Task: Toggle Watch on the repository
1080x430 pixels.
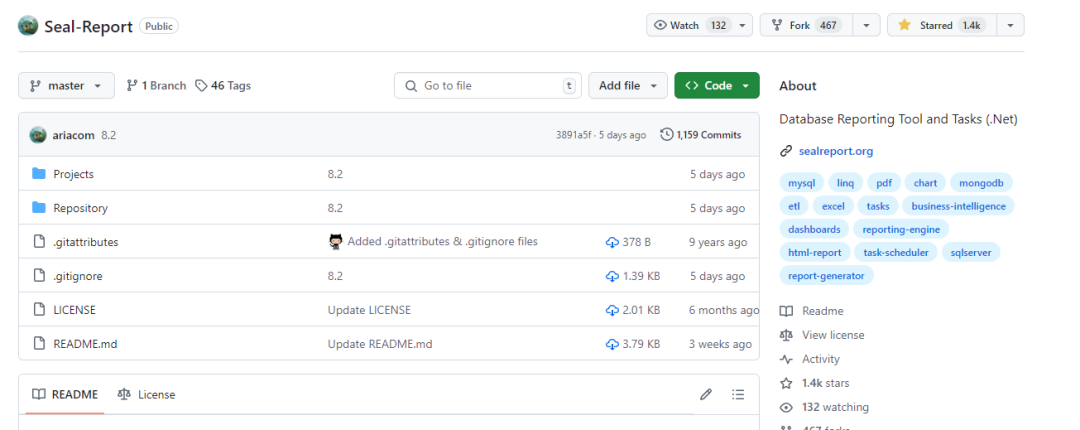Action: point(692,26)
